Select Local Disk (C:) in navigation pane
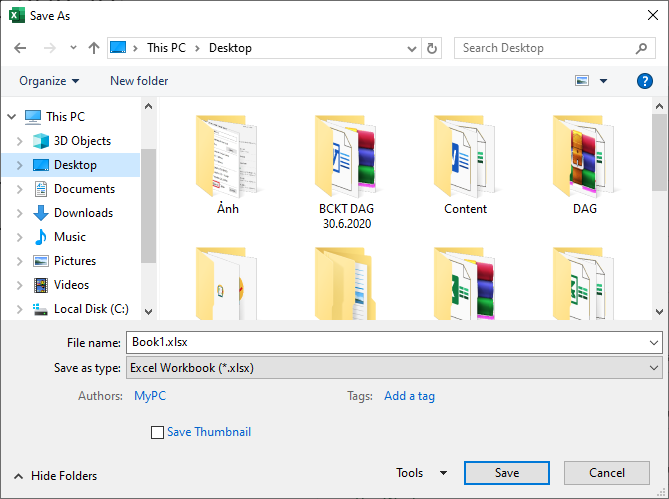 [x=91, y=309]
